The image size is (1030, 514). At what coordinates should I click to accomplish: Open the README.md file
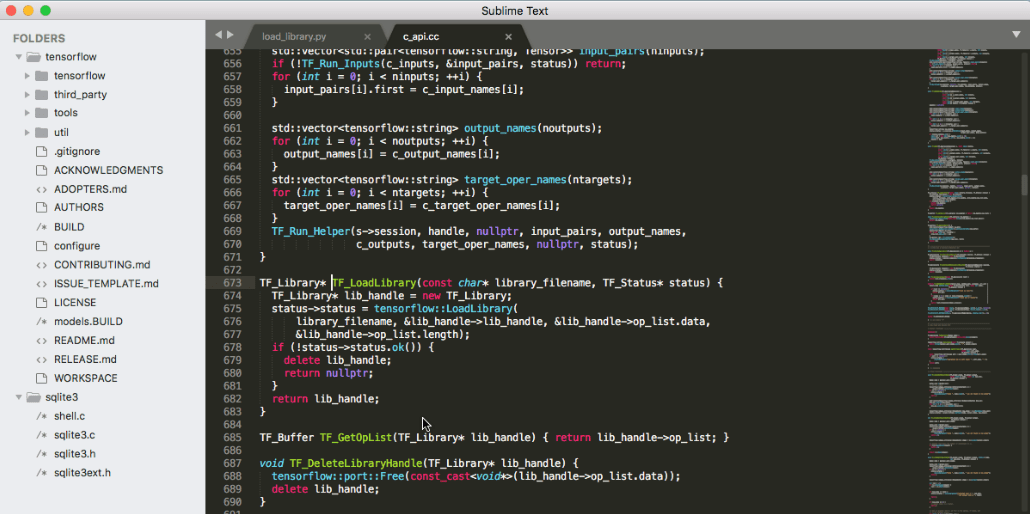tap(84, 341)
